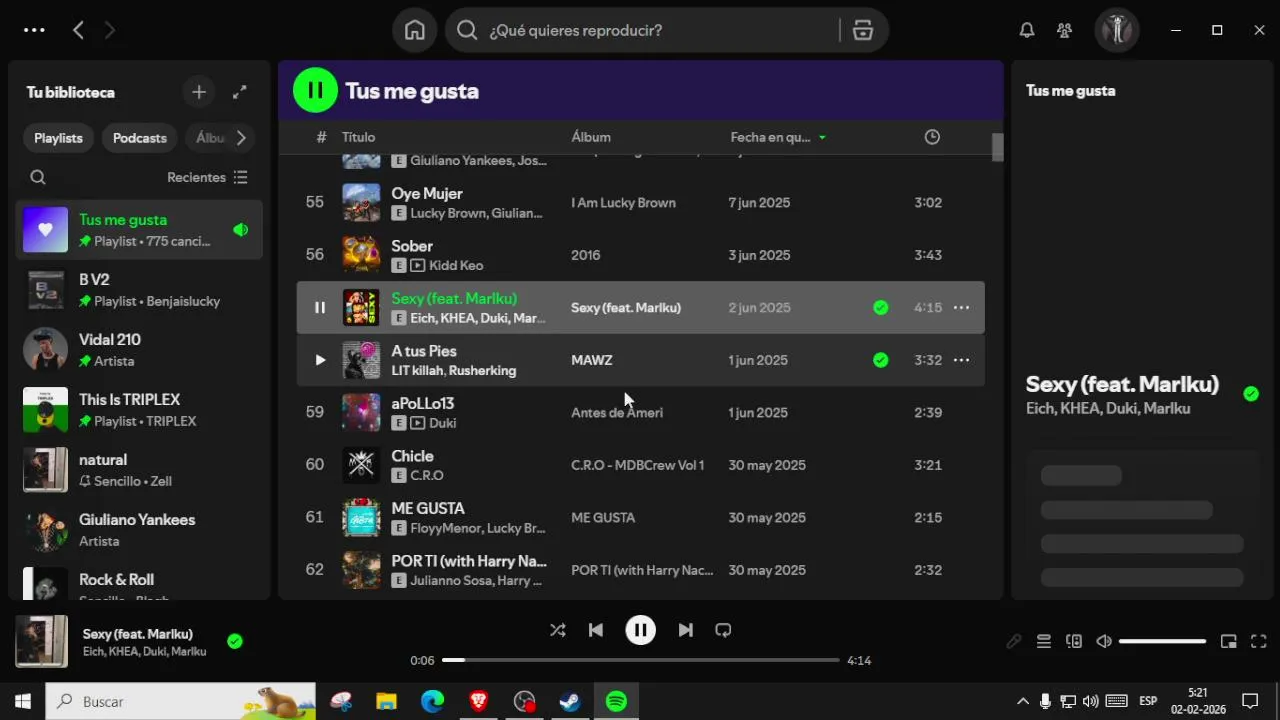Click Chicle song cover thumbnail
The image size is (1280, 720).
click(361, 465)
